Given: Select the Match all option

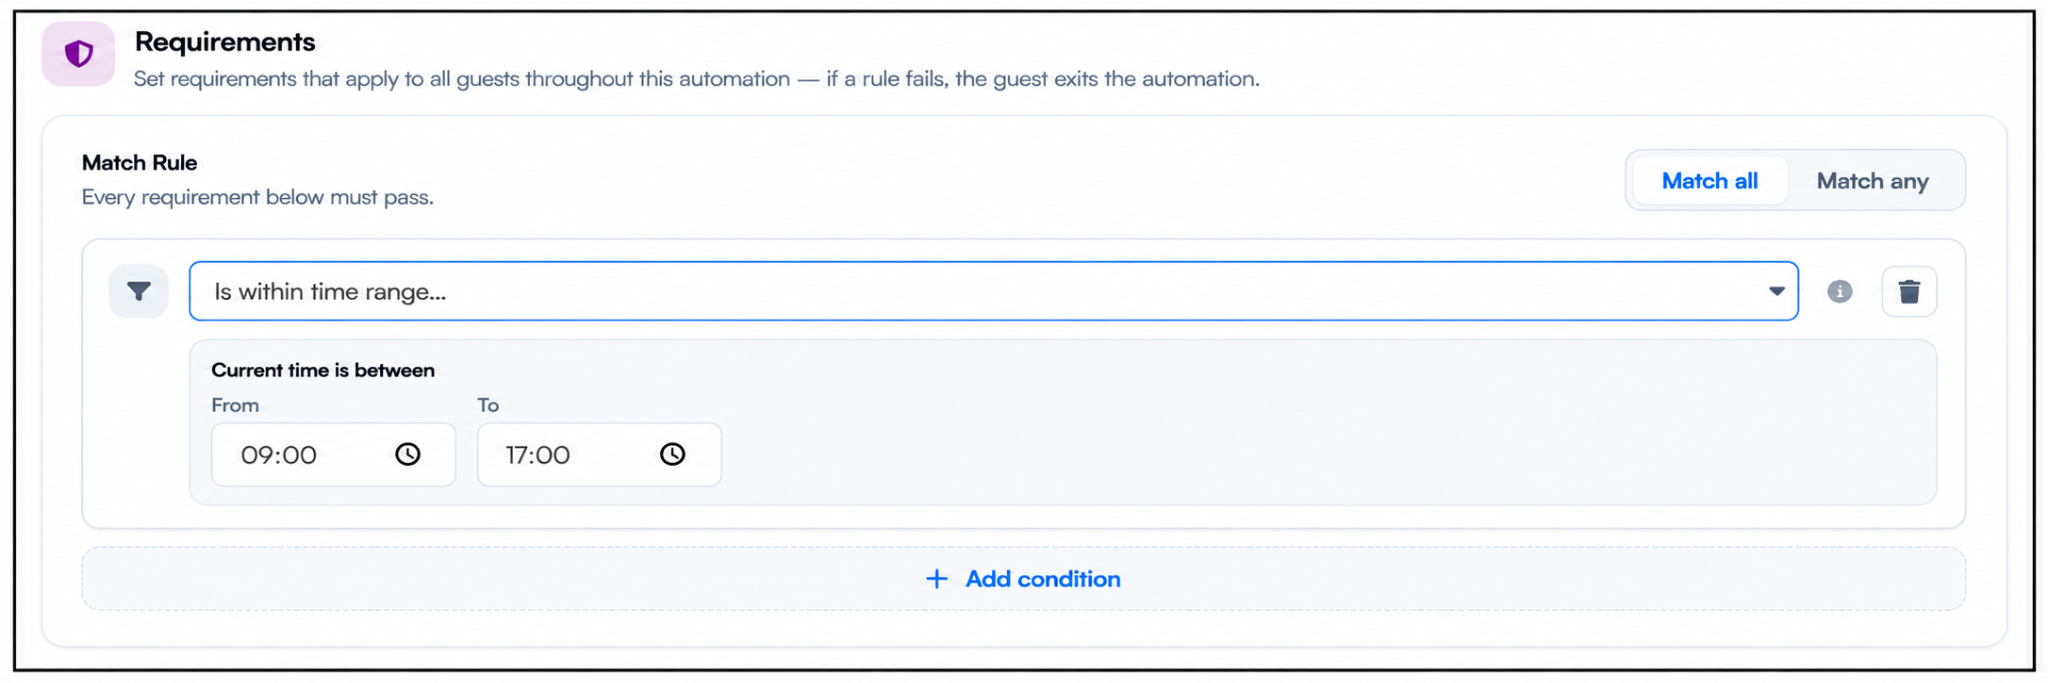Looking at the screenshot, I should click(1710, 181).
